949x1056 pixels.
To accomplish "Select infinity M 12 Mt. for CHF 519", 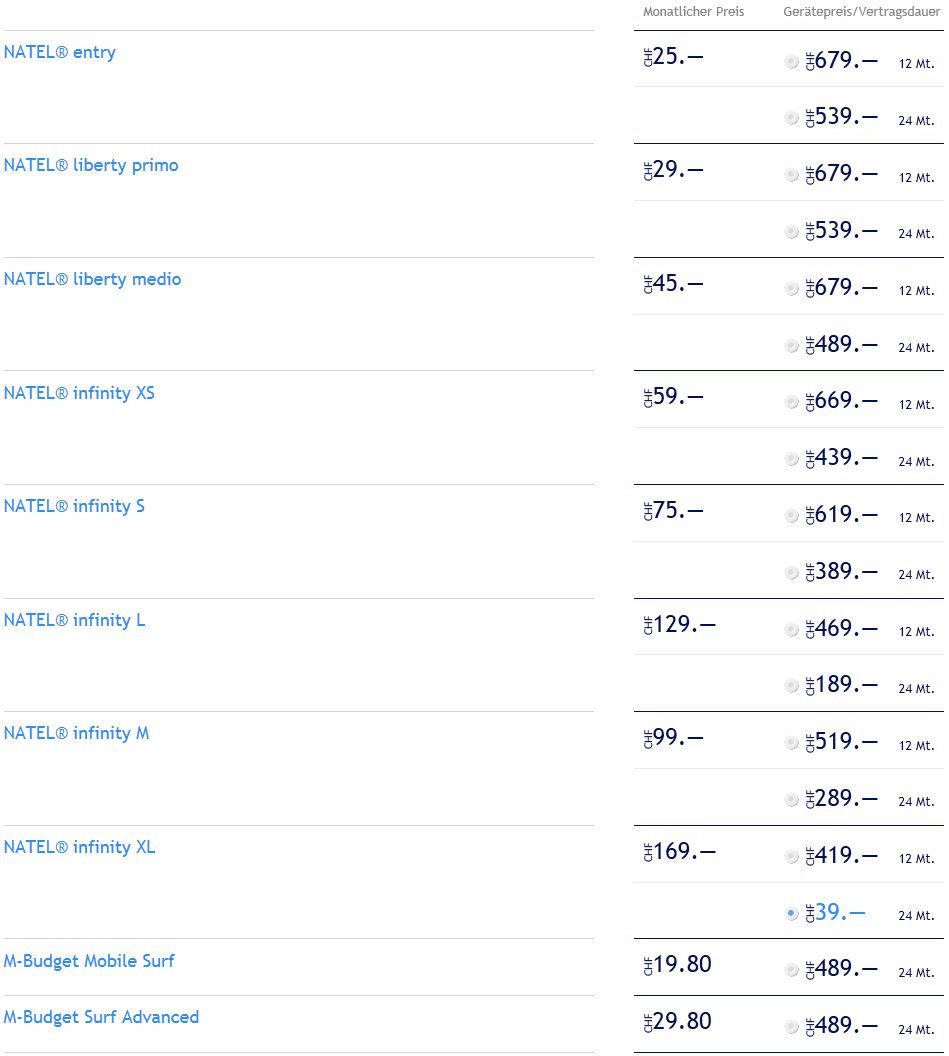I will [x=792, y=743].
